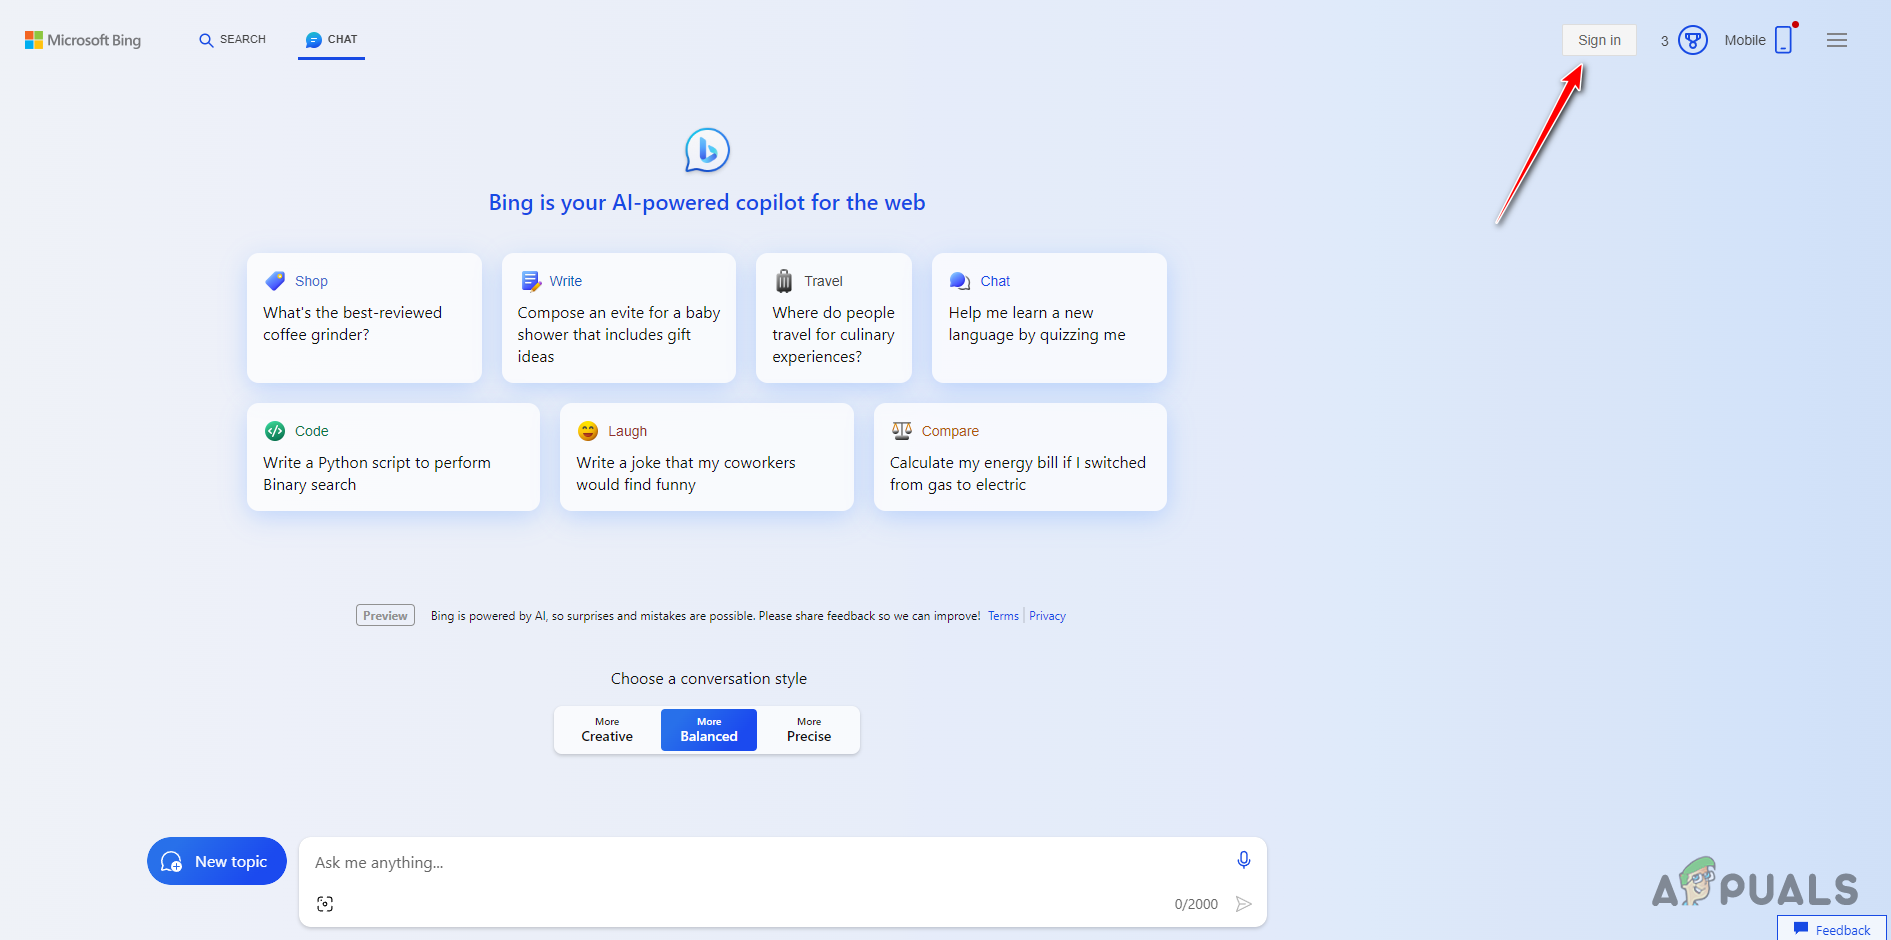Viewport: 1891px width, 940px height.
Task: Click the Microsoft Bing logo
Action: [83, 40]
